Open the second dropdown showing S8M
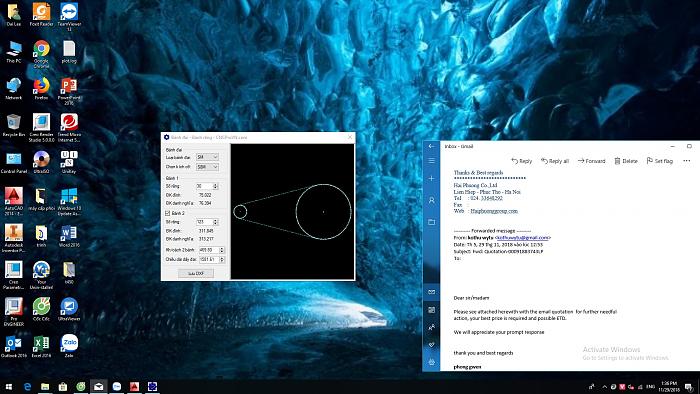The image size is (700, 394). [x=207, y=167]
